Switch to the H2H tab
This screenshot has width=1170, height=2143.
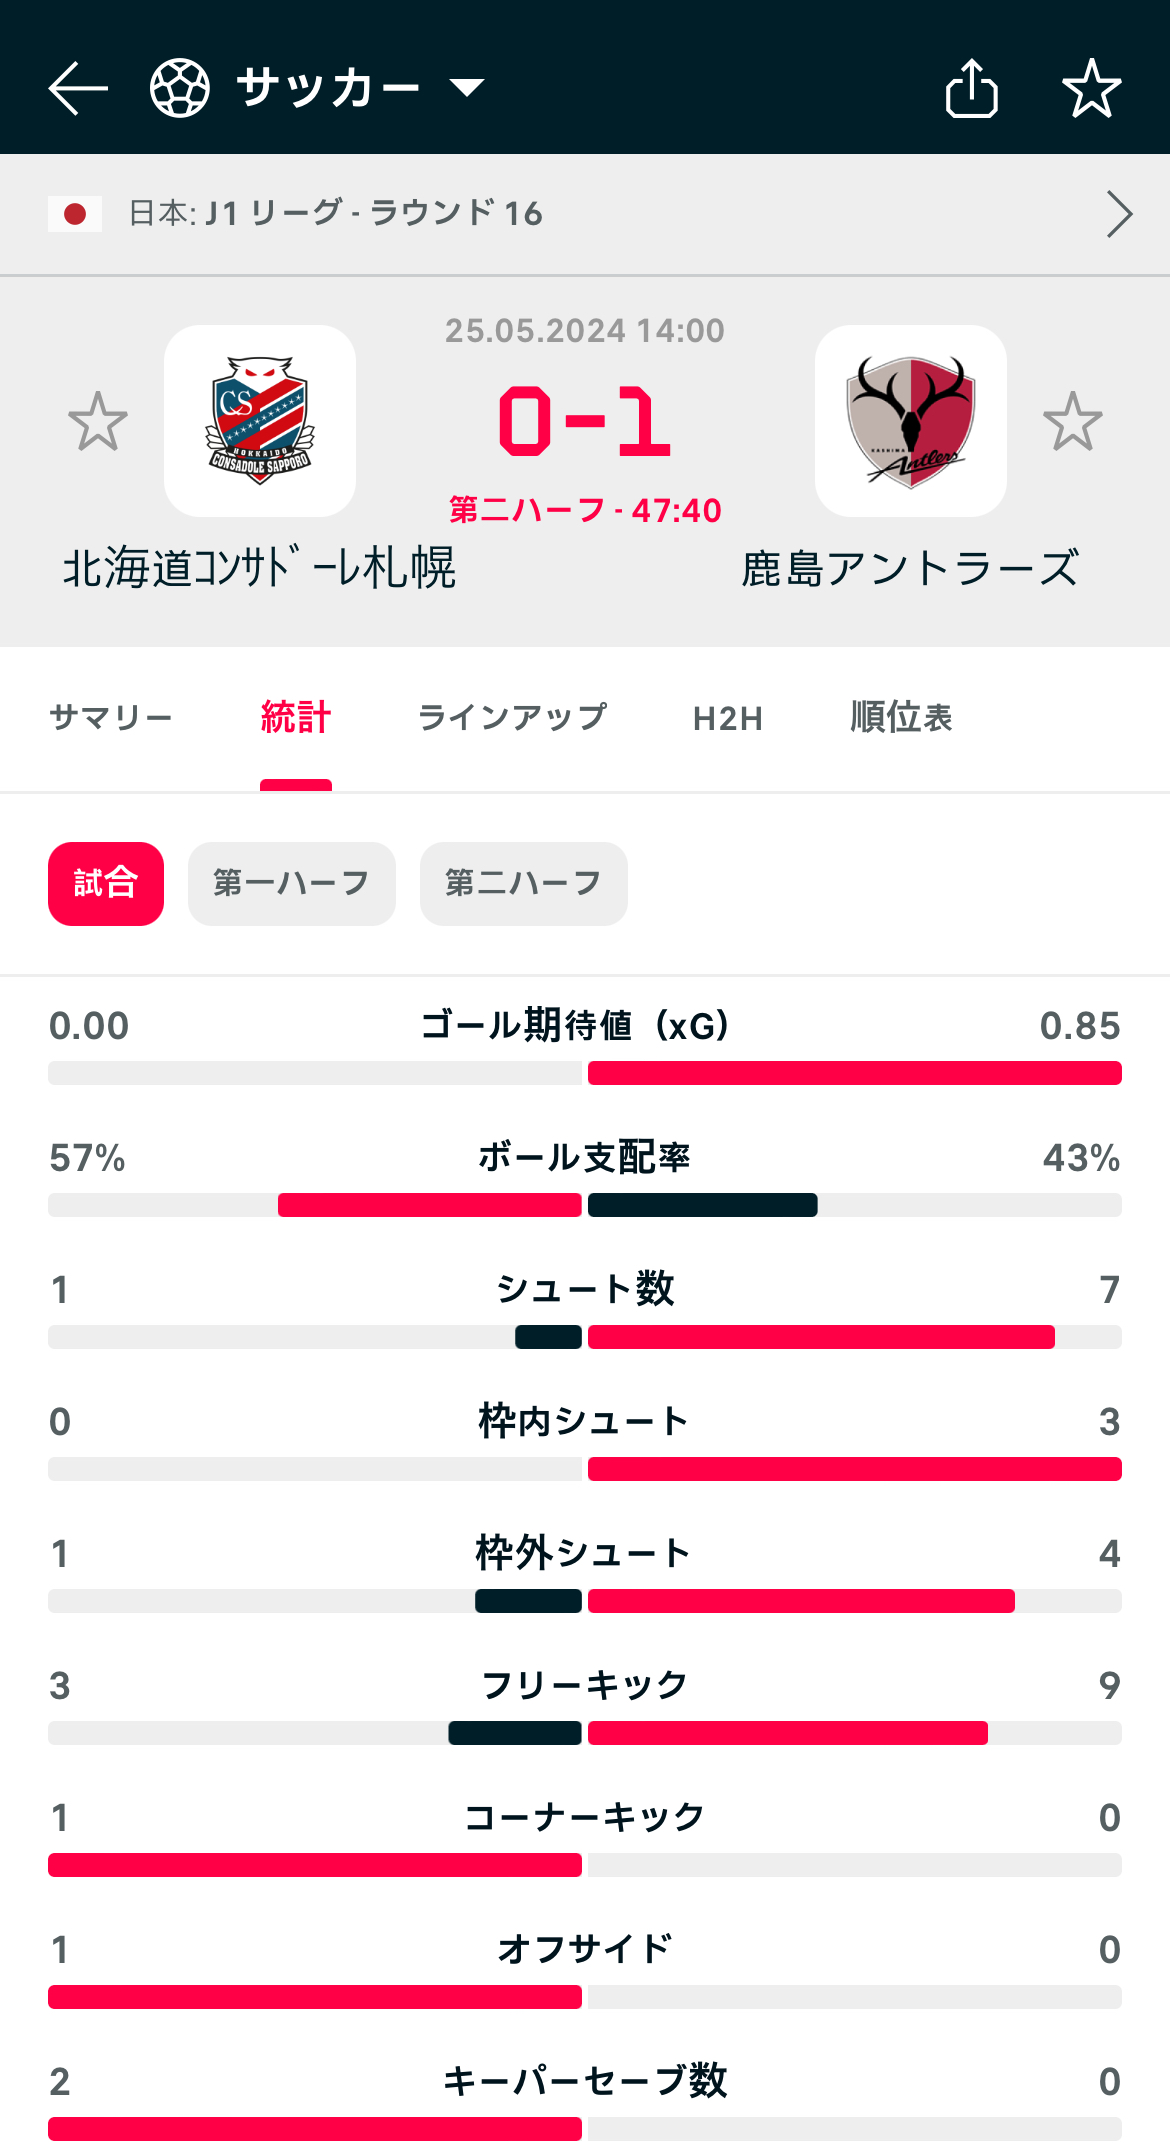coord(728,718)
